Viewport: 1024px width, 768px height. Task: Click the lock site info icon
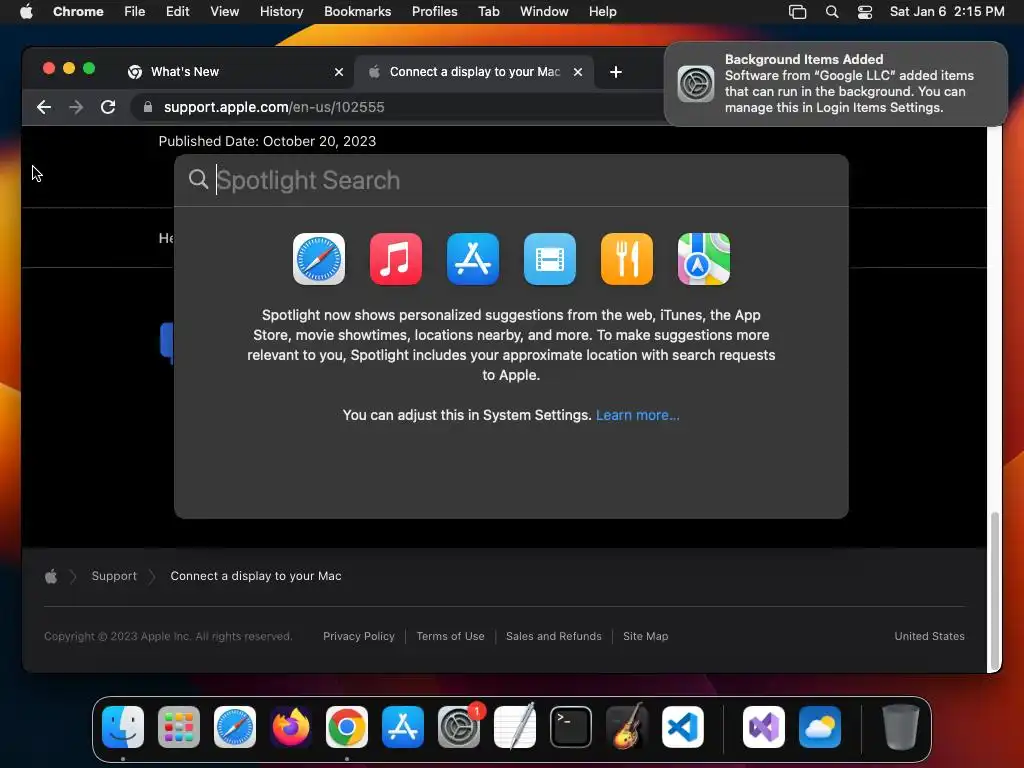[148, 107]
